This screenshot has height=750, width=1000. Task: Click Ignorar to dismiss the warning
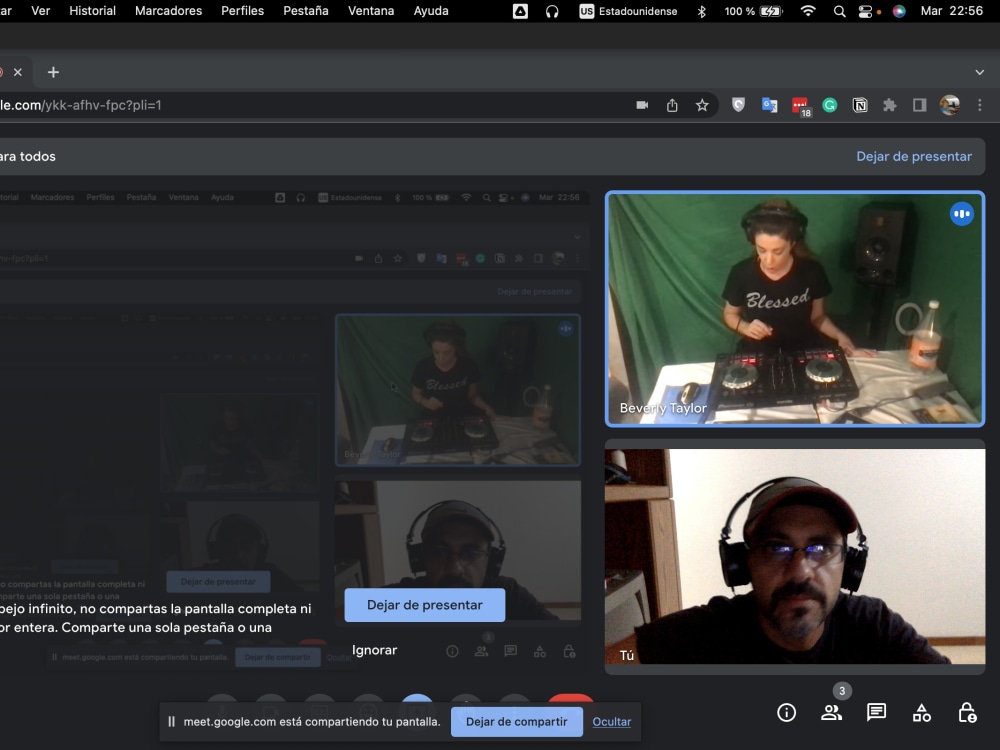point(374,650)
